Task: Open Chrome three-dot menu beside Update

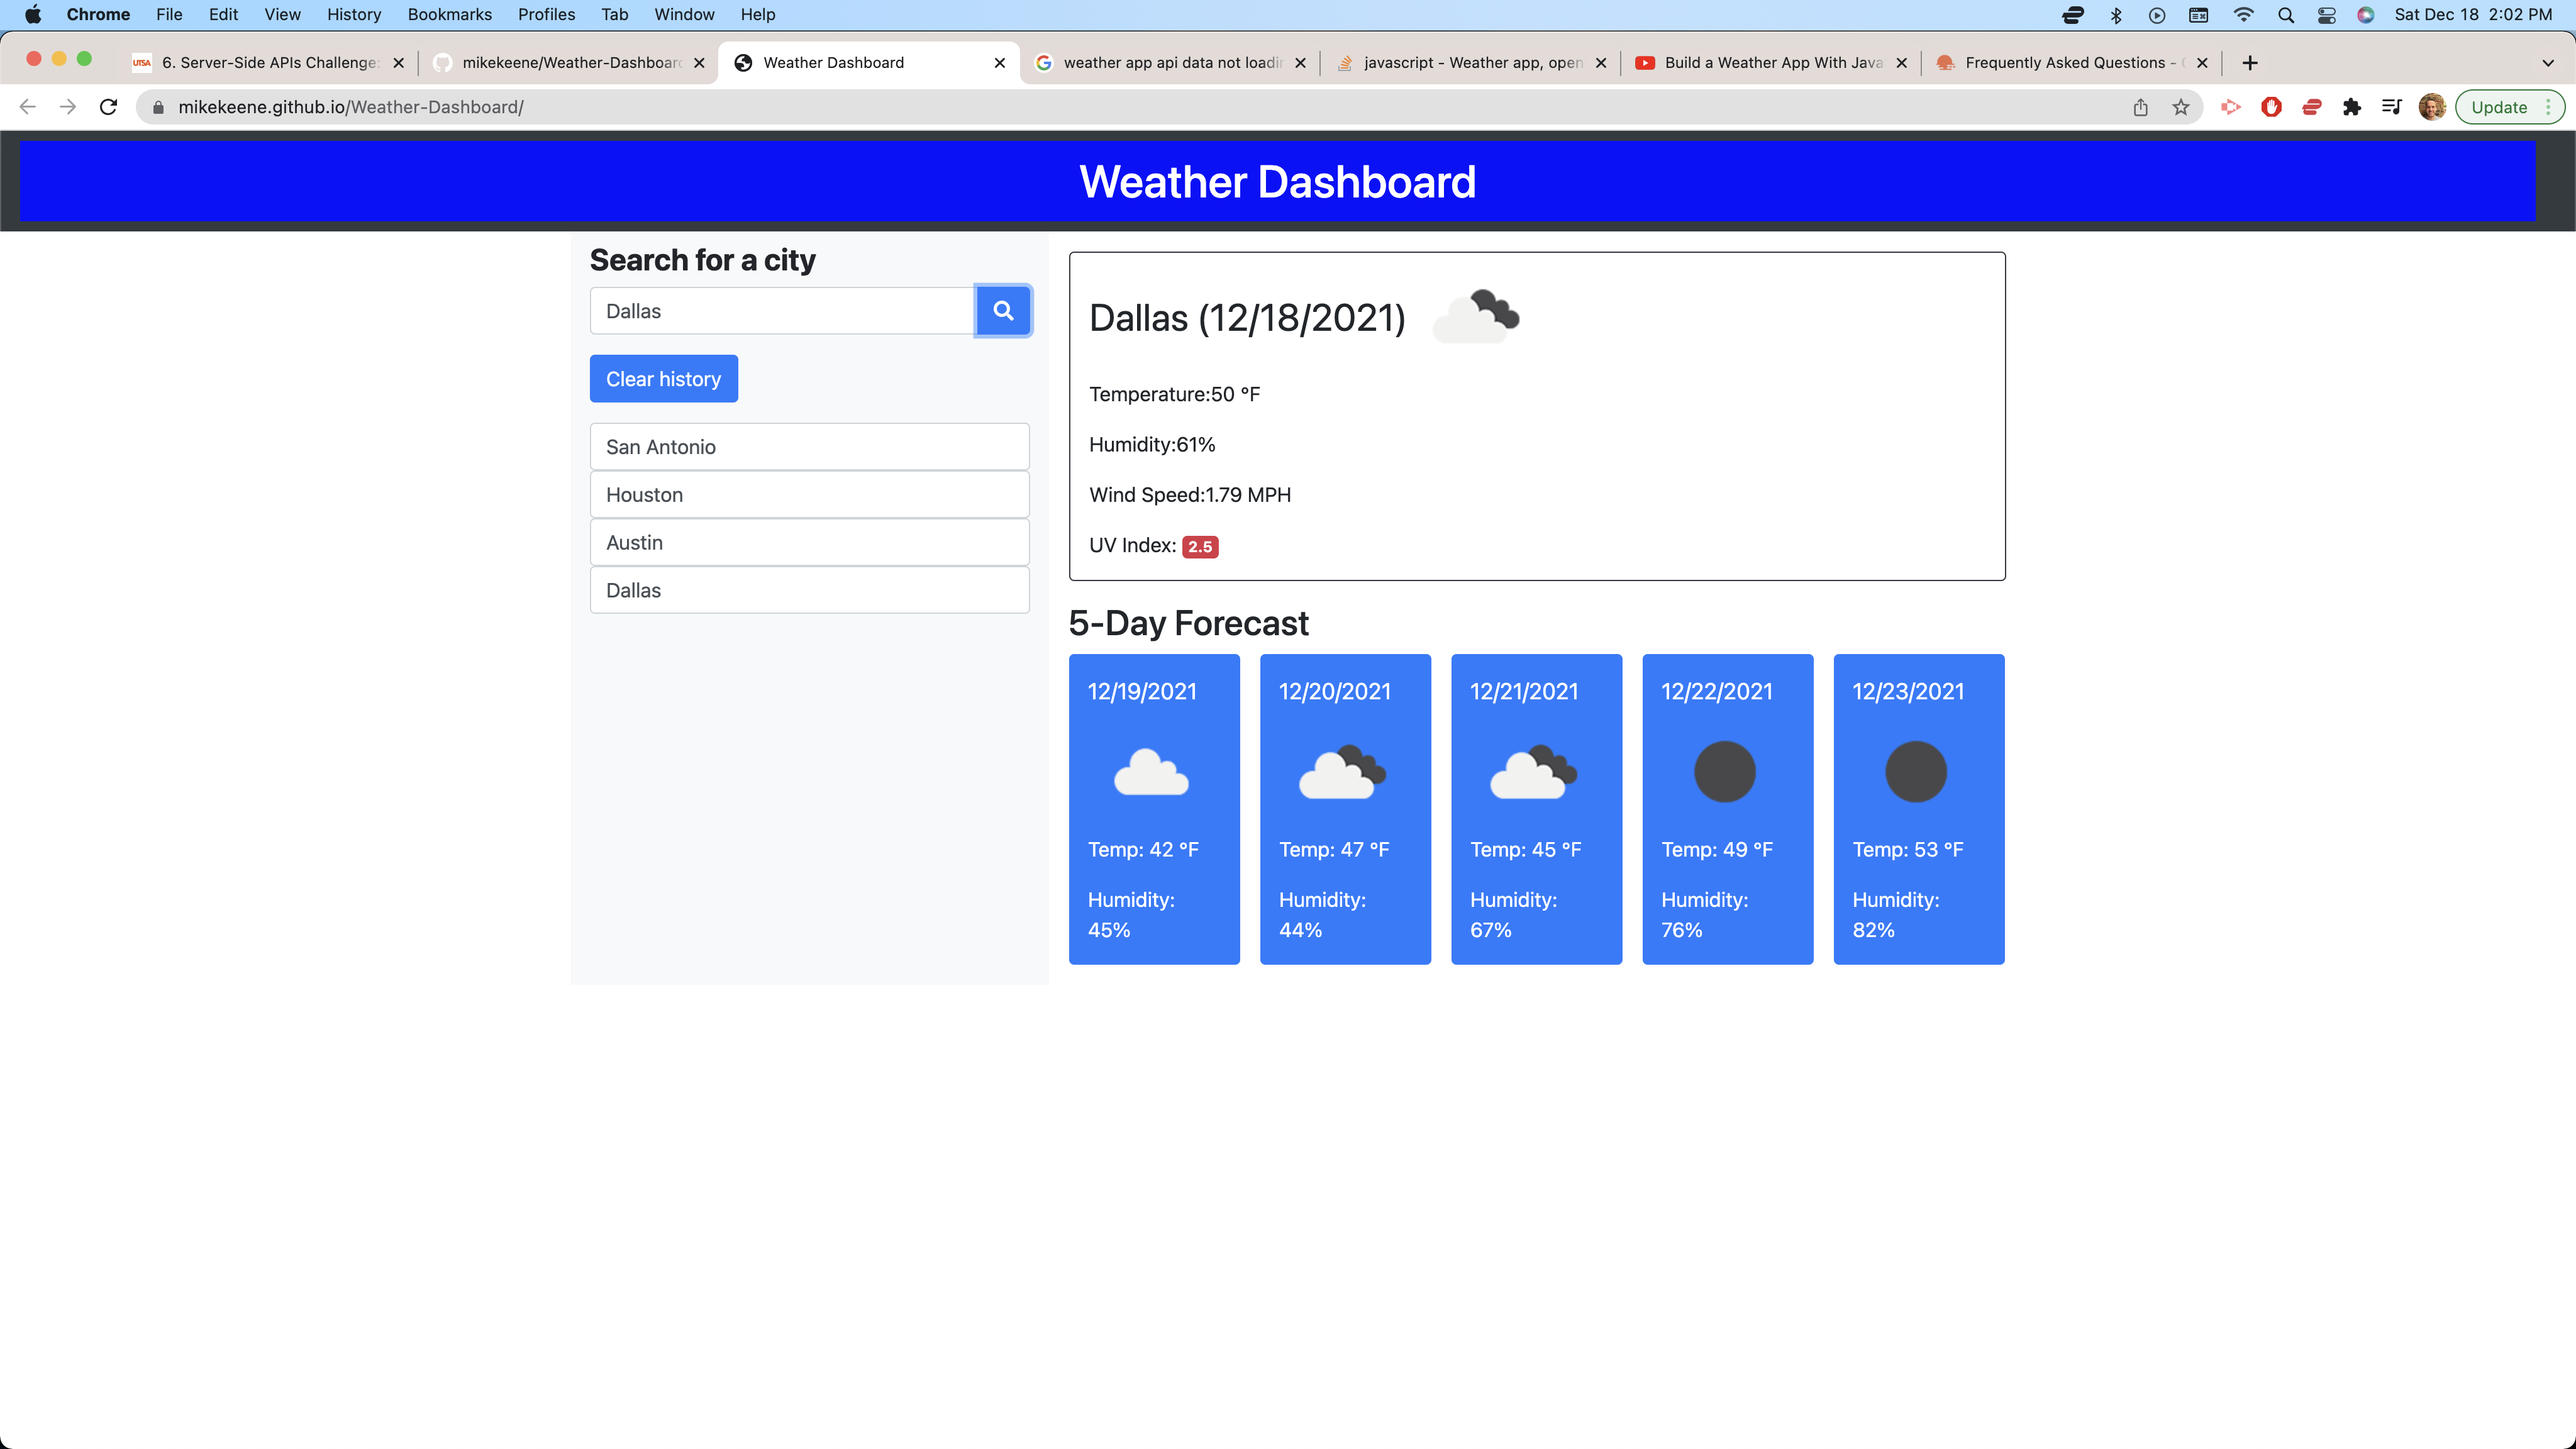Action: coord(2548,107)
